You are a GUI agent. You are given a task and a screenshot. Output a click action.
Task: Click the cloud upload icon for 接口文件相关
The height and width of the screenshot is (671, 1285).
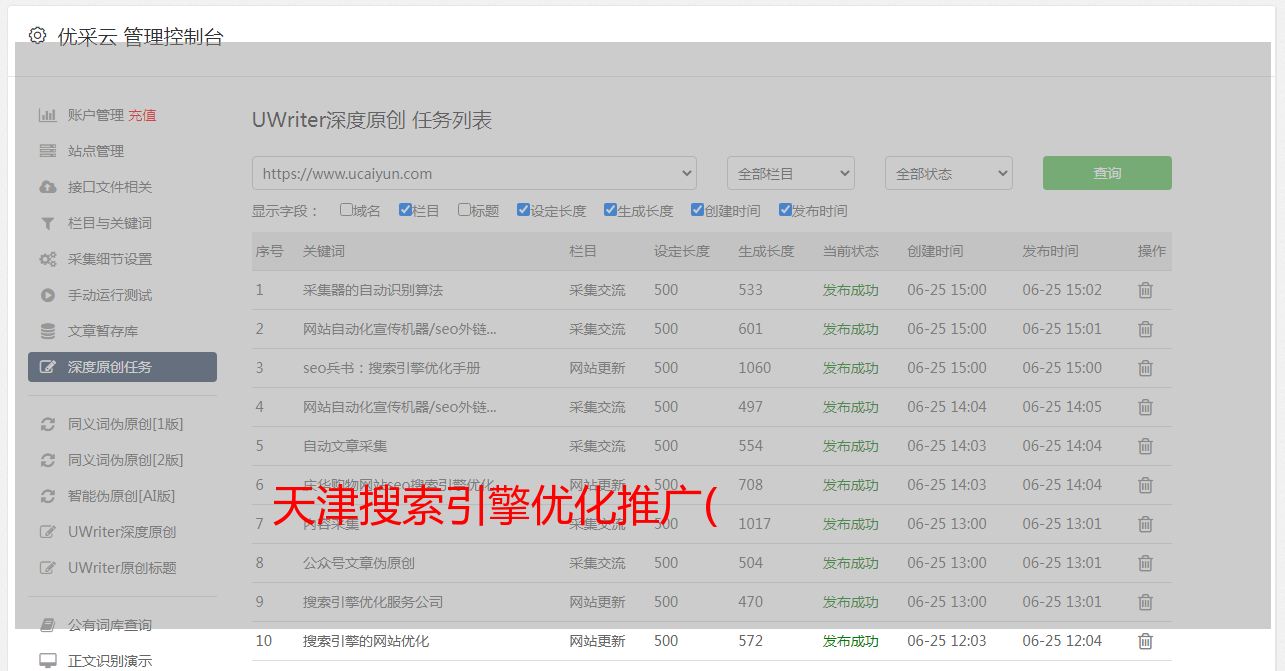pyautogui.click(x=47, y=187)
